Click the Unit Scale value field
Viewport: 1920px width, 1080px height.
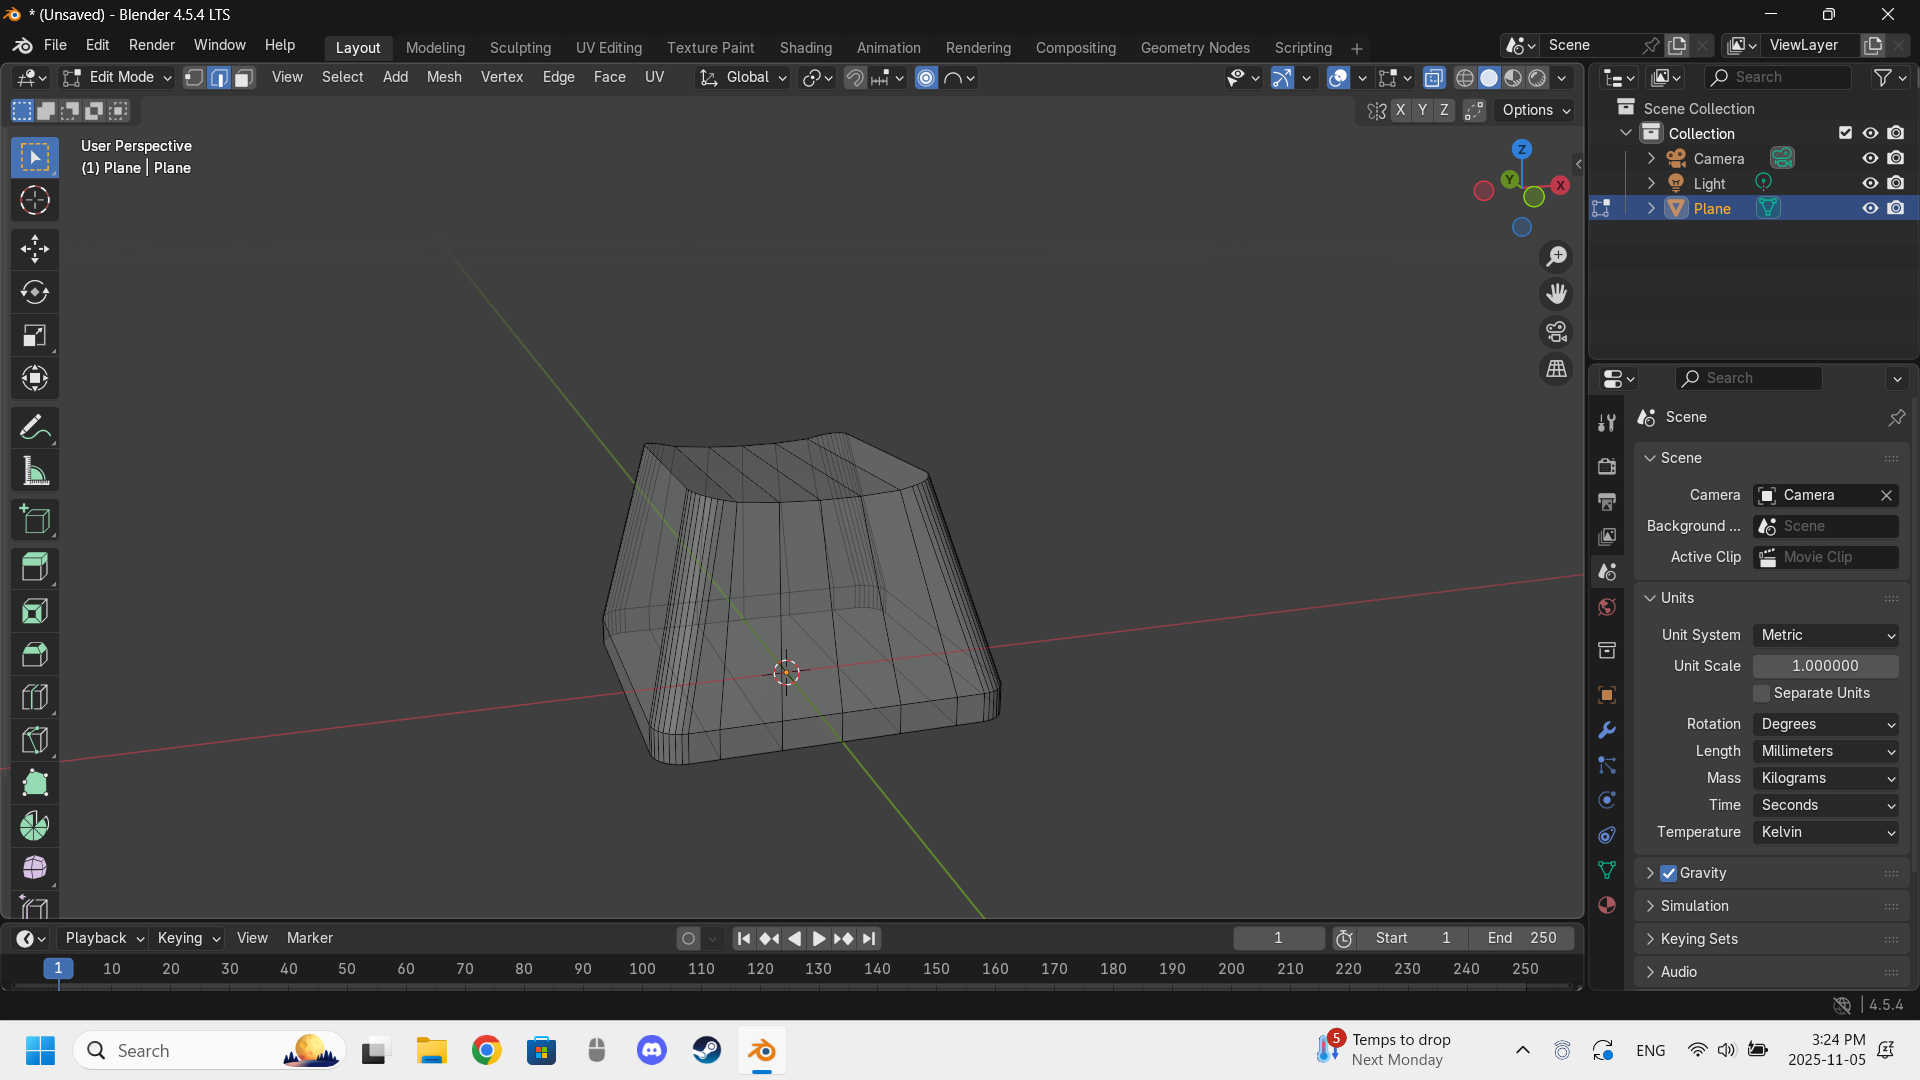tap(1825, 666)
